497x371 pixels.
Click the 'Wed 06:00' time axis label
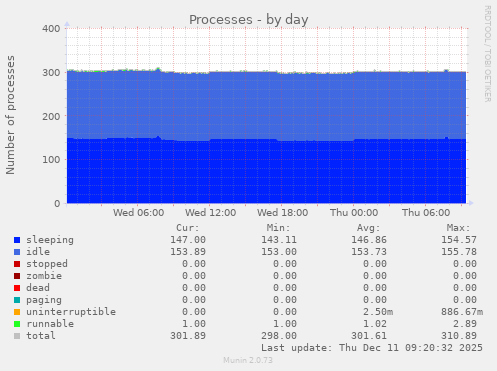[x=138, y=213]
